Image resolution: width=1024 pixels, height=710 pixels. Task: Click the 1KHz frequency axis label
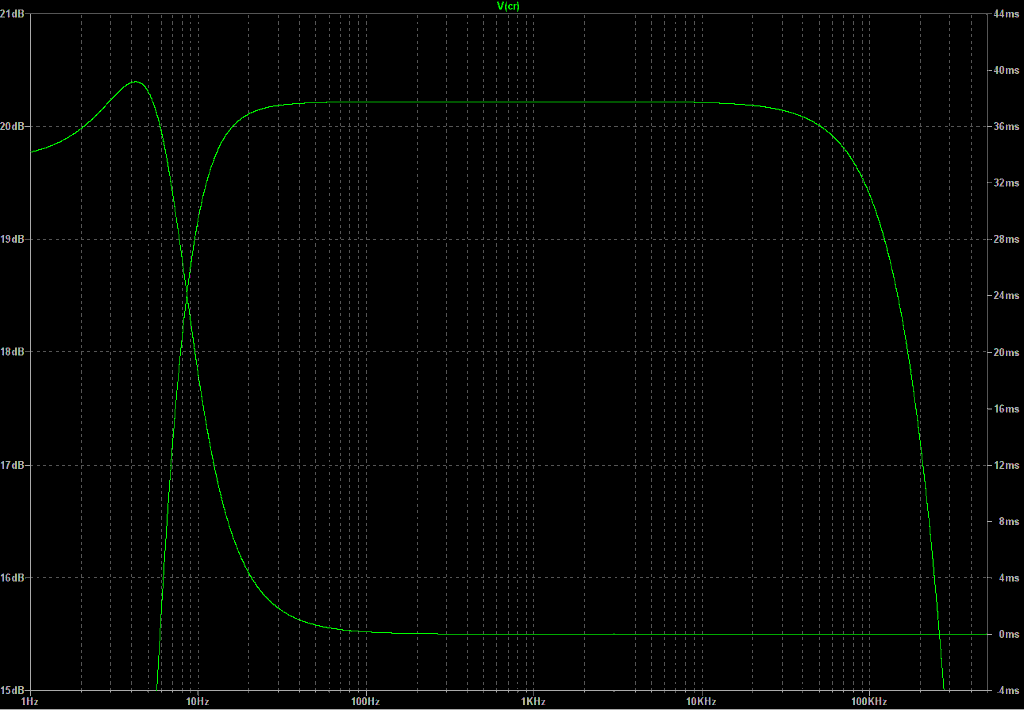534,702
